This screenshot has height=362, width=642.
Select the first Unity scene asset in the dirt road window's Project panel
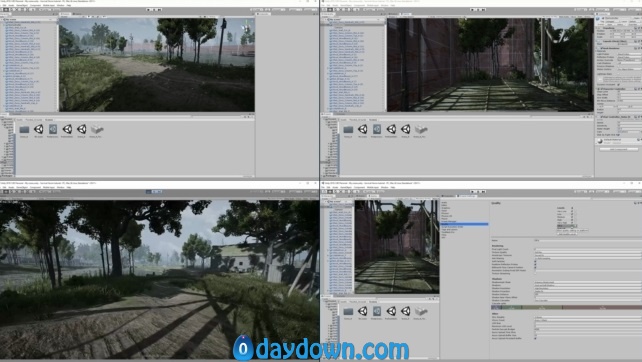click(38, 129)
